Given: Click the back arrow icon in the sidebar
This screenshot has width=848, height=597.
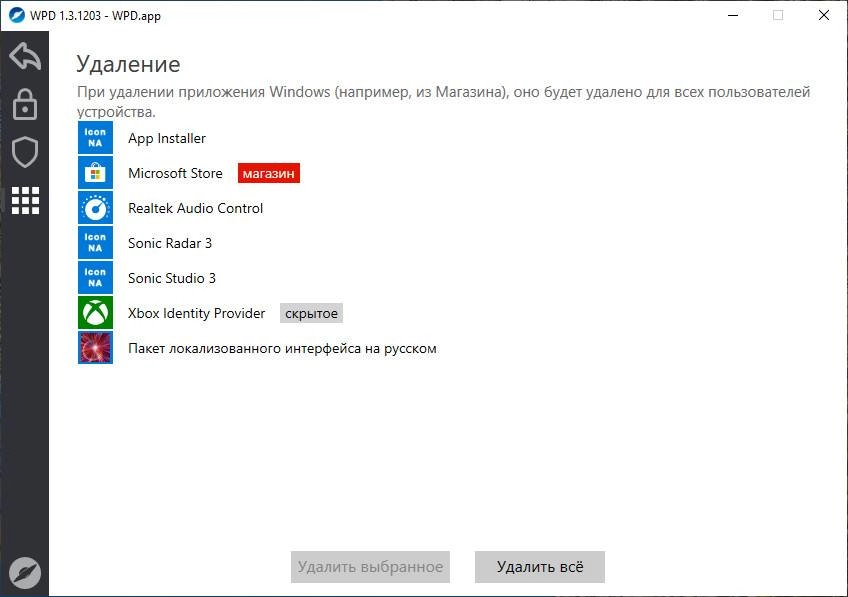Looking at the screenshot, I should 25,56.
